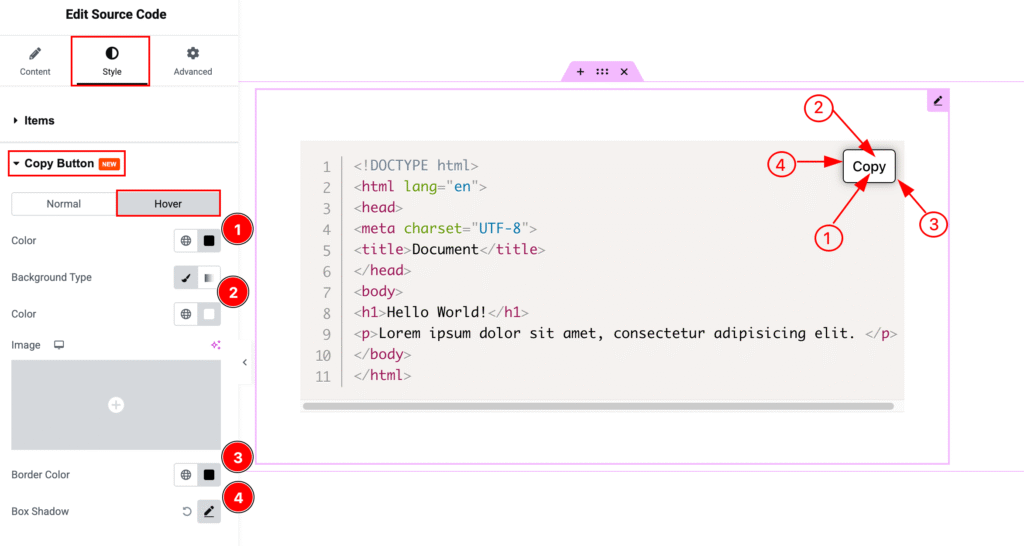Pick the white background Color swatch
This screenshot has height=546, width=1024.
click(209, 314)
